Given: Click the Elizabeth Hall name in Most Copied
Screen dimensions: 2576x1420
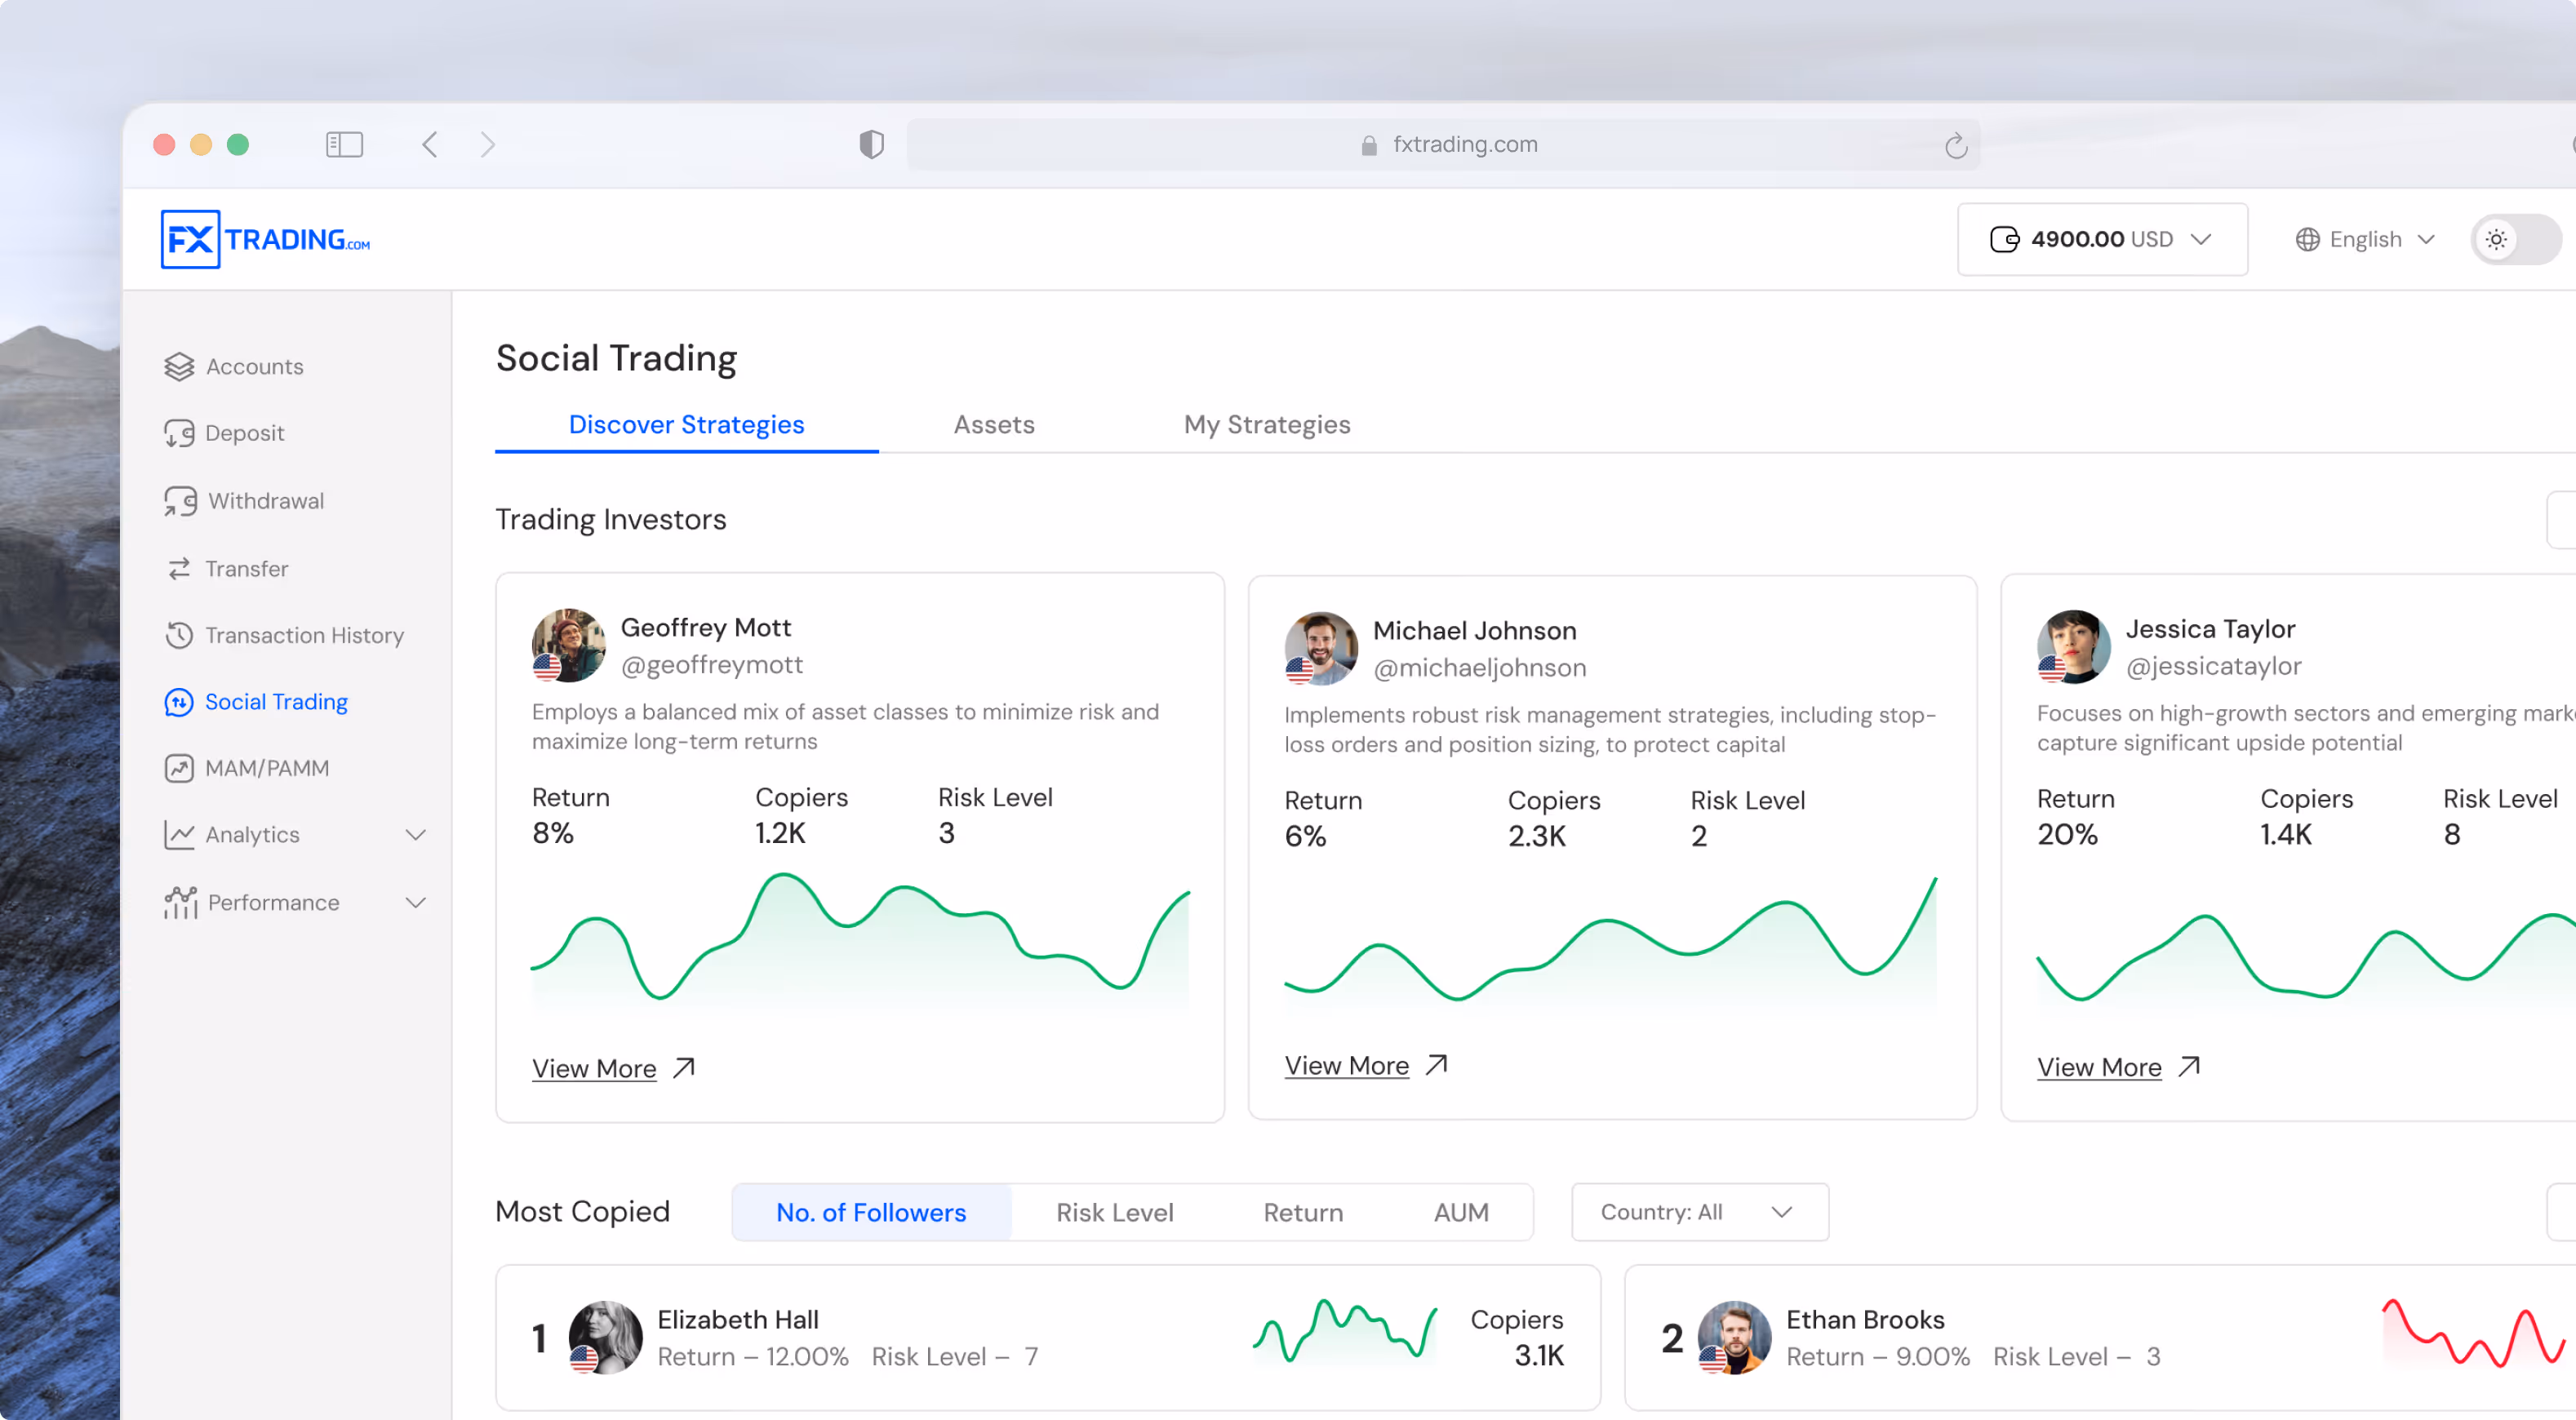Looking at the screenshot, I should (x=738, y=1319).
